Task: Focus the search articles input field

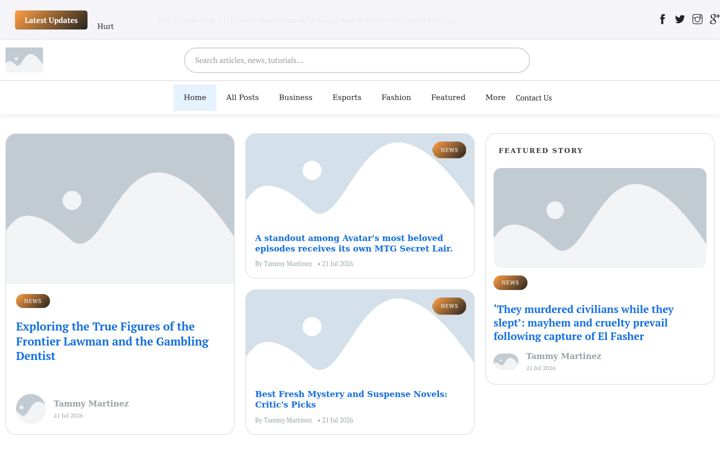Action: pyautogui.click(x=357, y=60)
